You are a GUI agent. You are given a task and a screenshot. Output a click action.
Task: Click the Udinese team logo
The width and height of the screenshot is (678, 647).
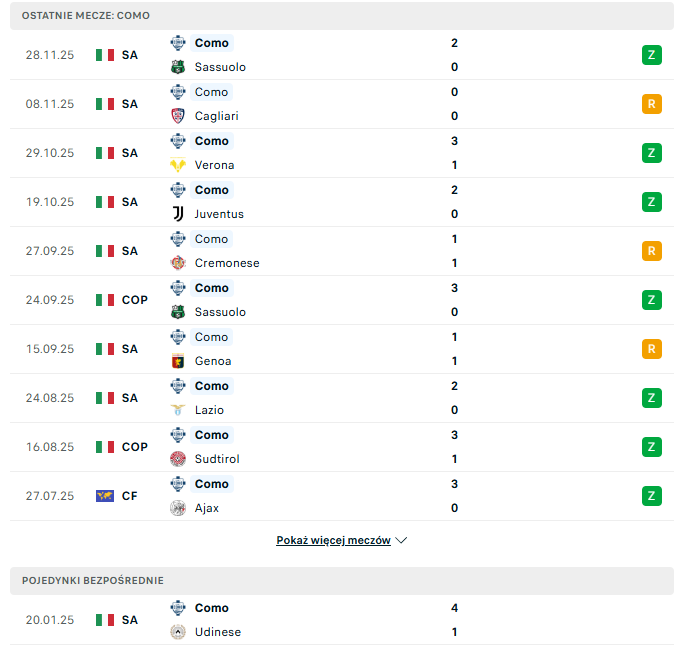tap(178, 632)
